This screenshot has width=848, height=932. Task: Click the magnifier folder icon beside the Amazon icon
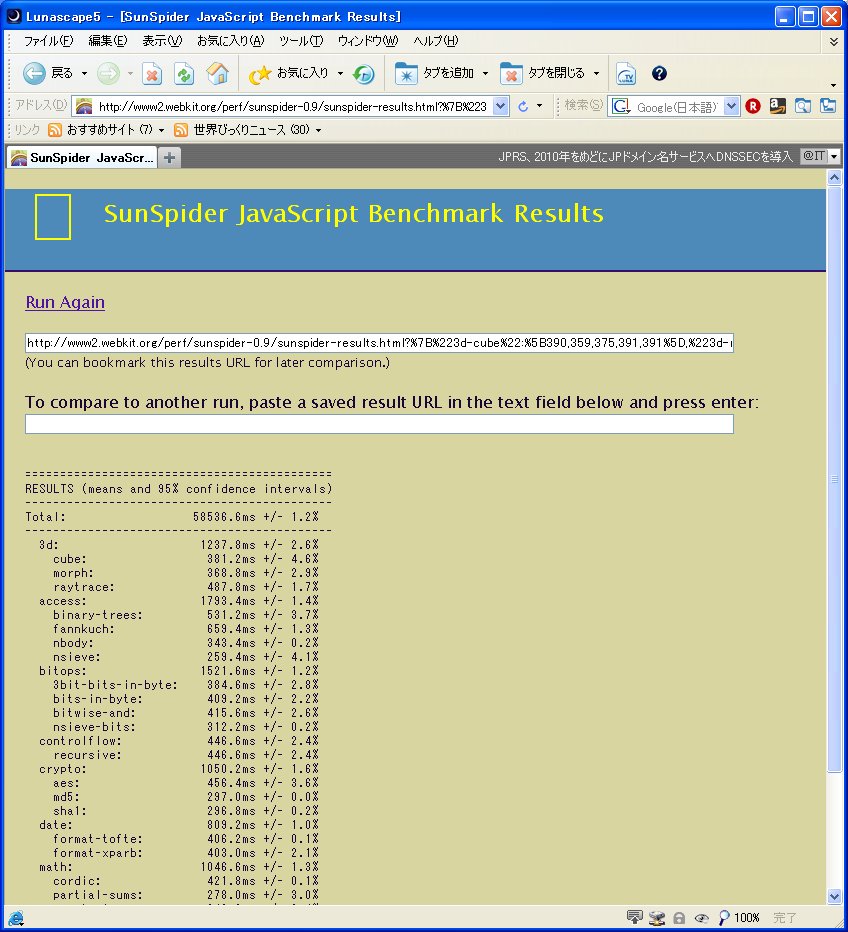803,106
